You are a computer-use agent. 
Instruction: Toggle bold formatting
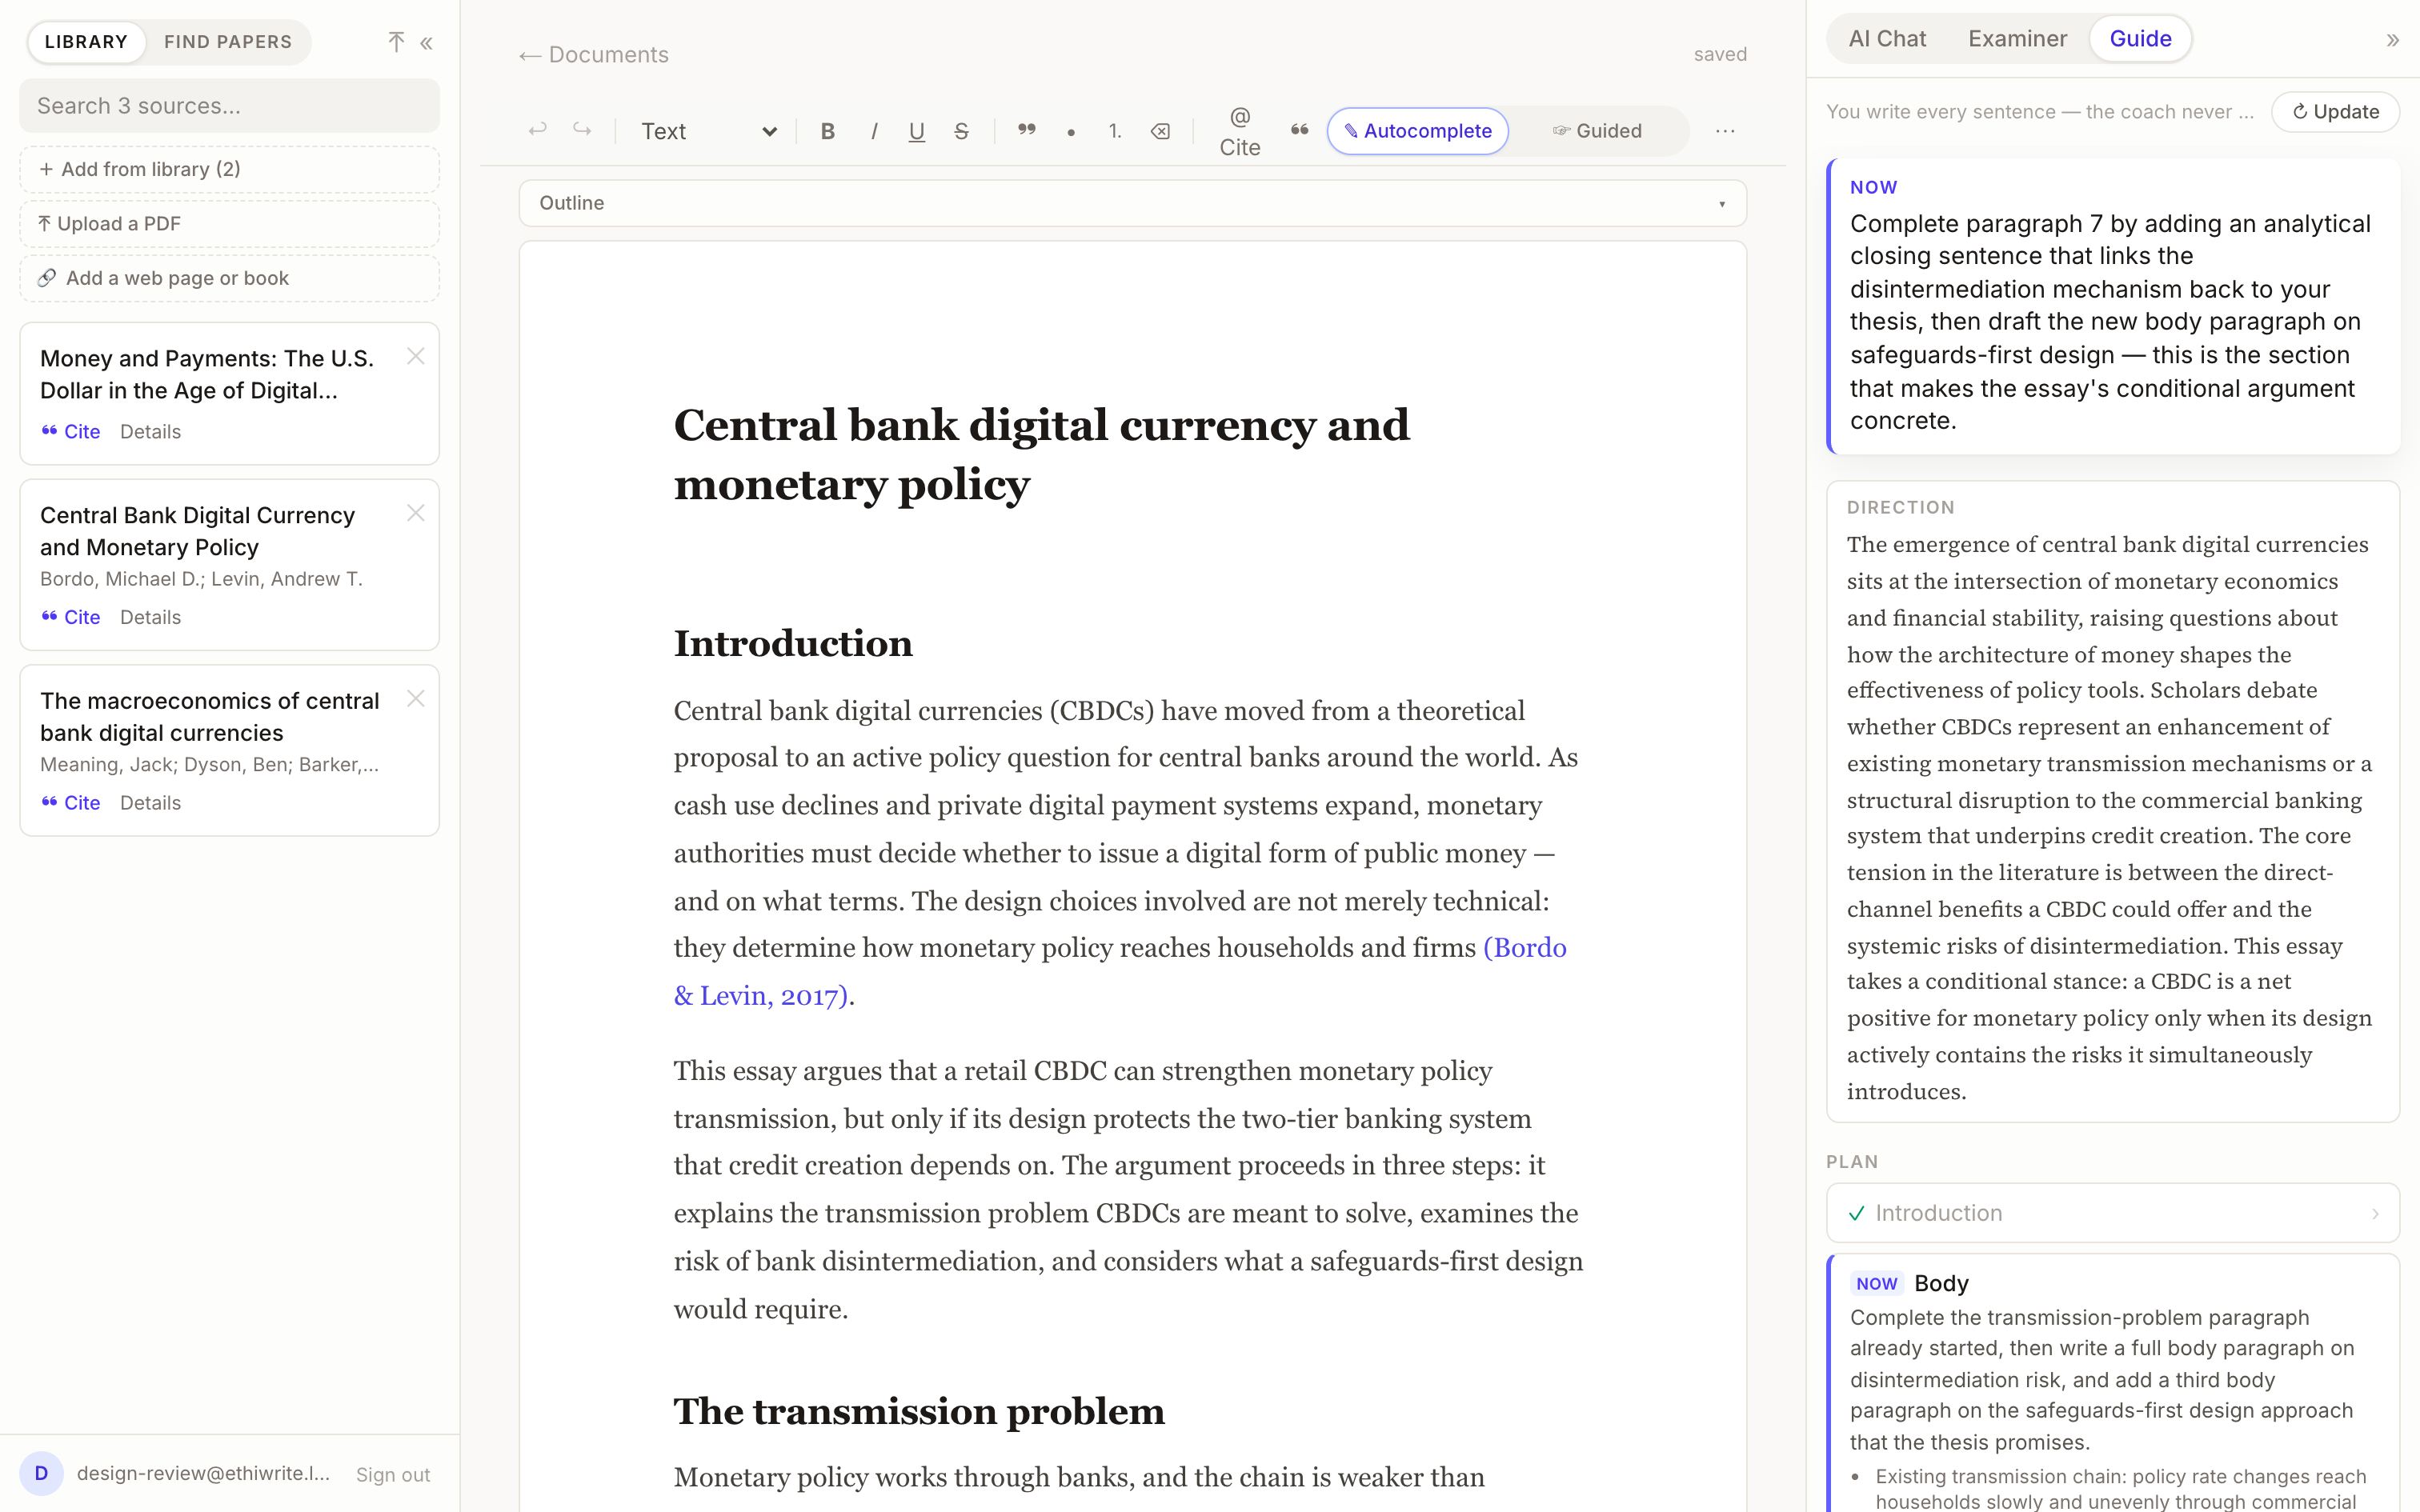coord(828,131)
